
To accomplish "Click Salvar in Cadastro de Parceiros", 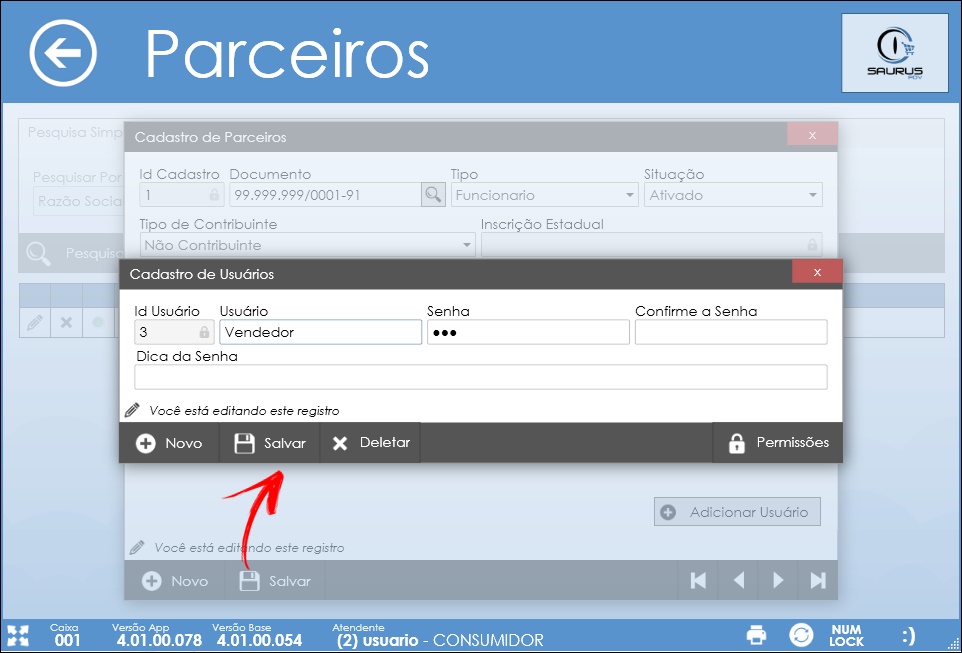I will [275, 581].
